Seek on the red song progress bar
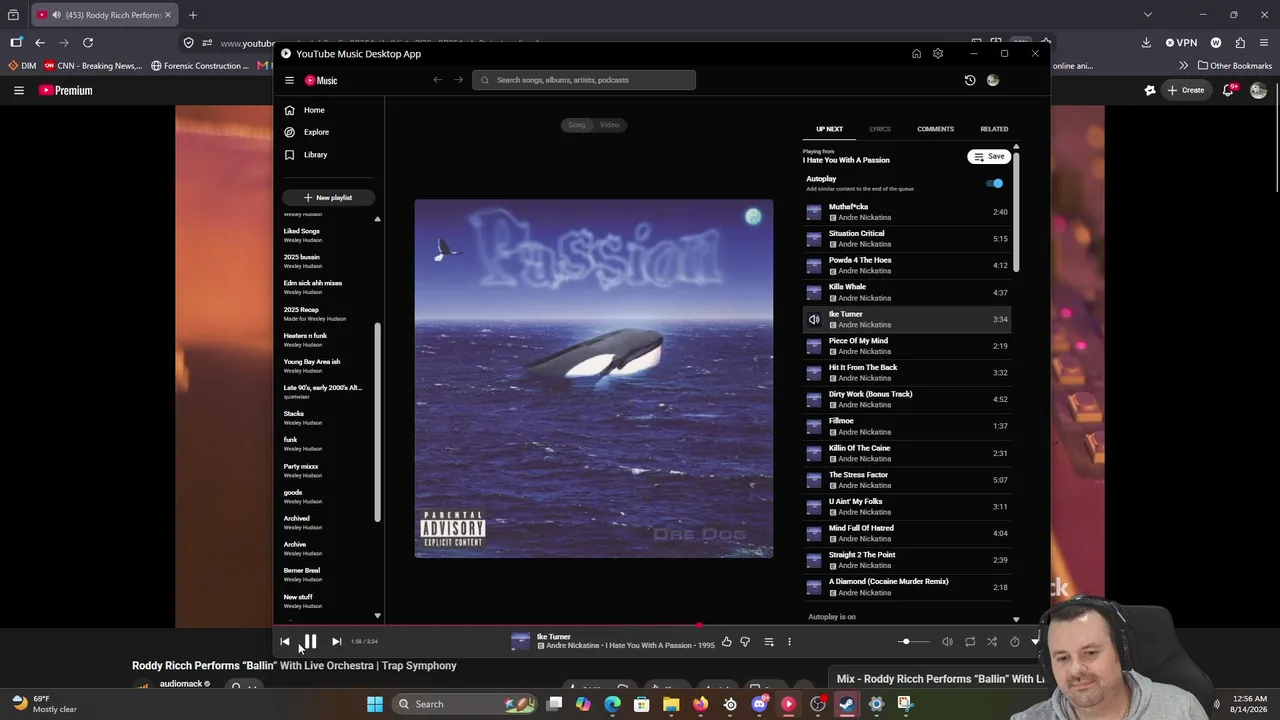1280x720 pixels. 663,626
